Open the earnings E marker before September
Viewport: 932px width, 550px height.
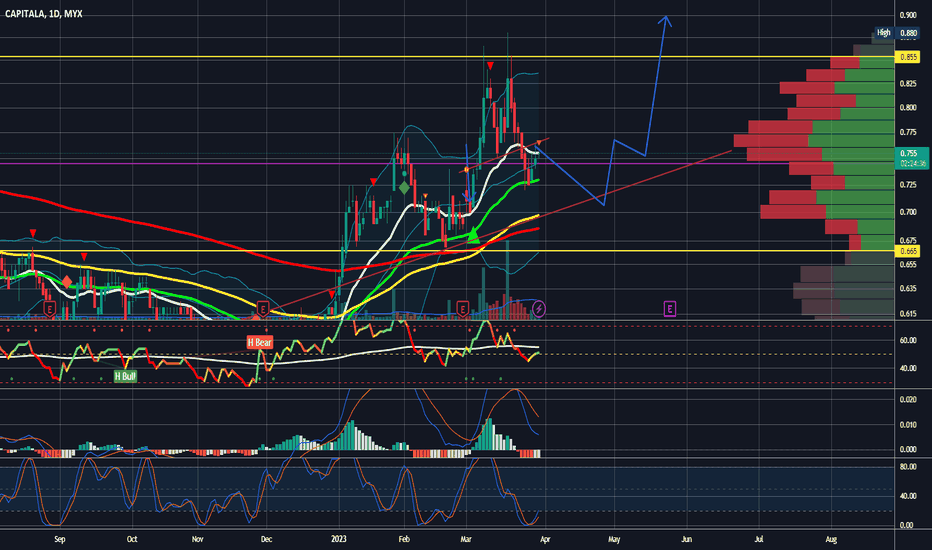tap(50, 309)
